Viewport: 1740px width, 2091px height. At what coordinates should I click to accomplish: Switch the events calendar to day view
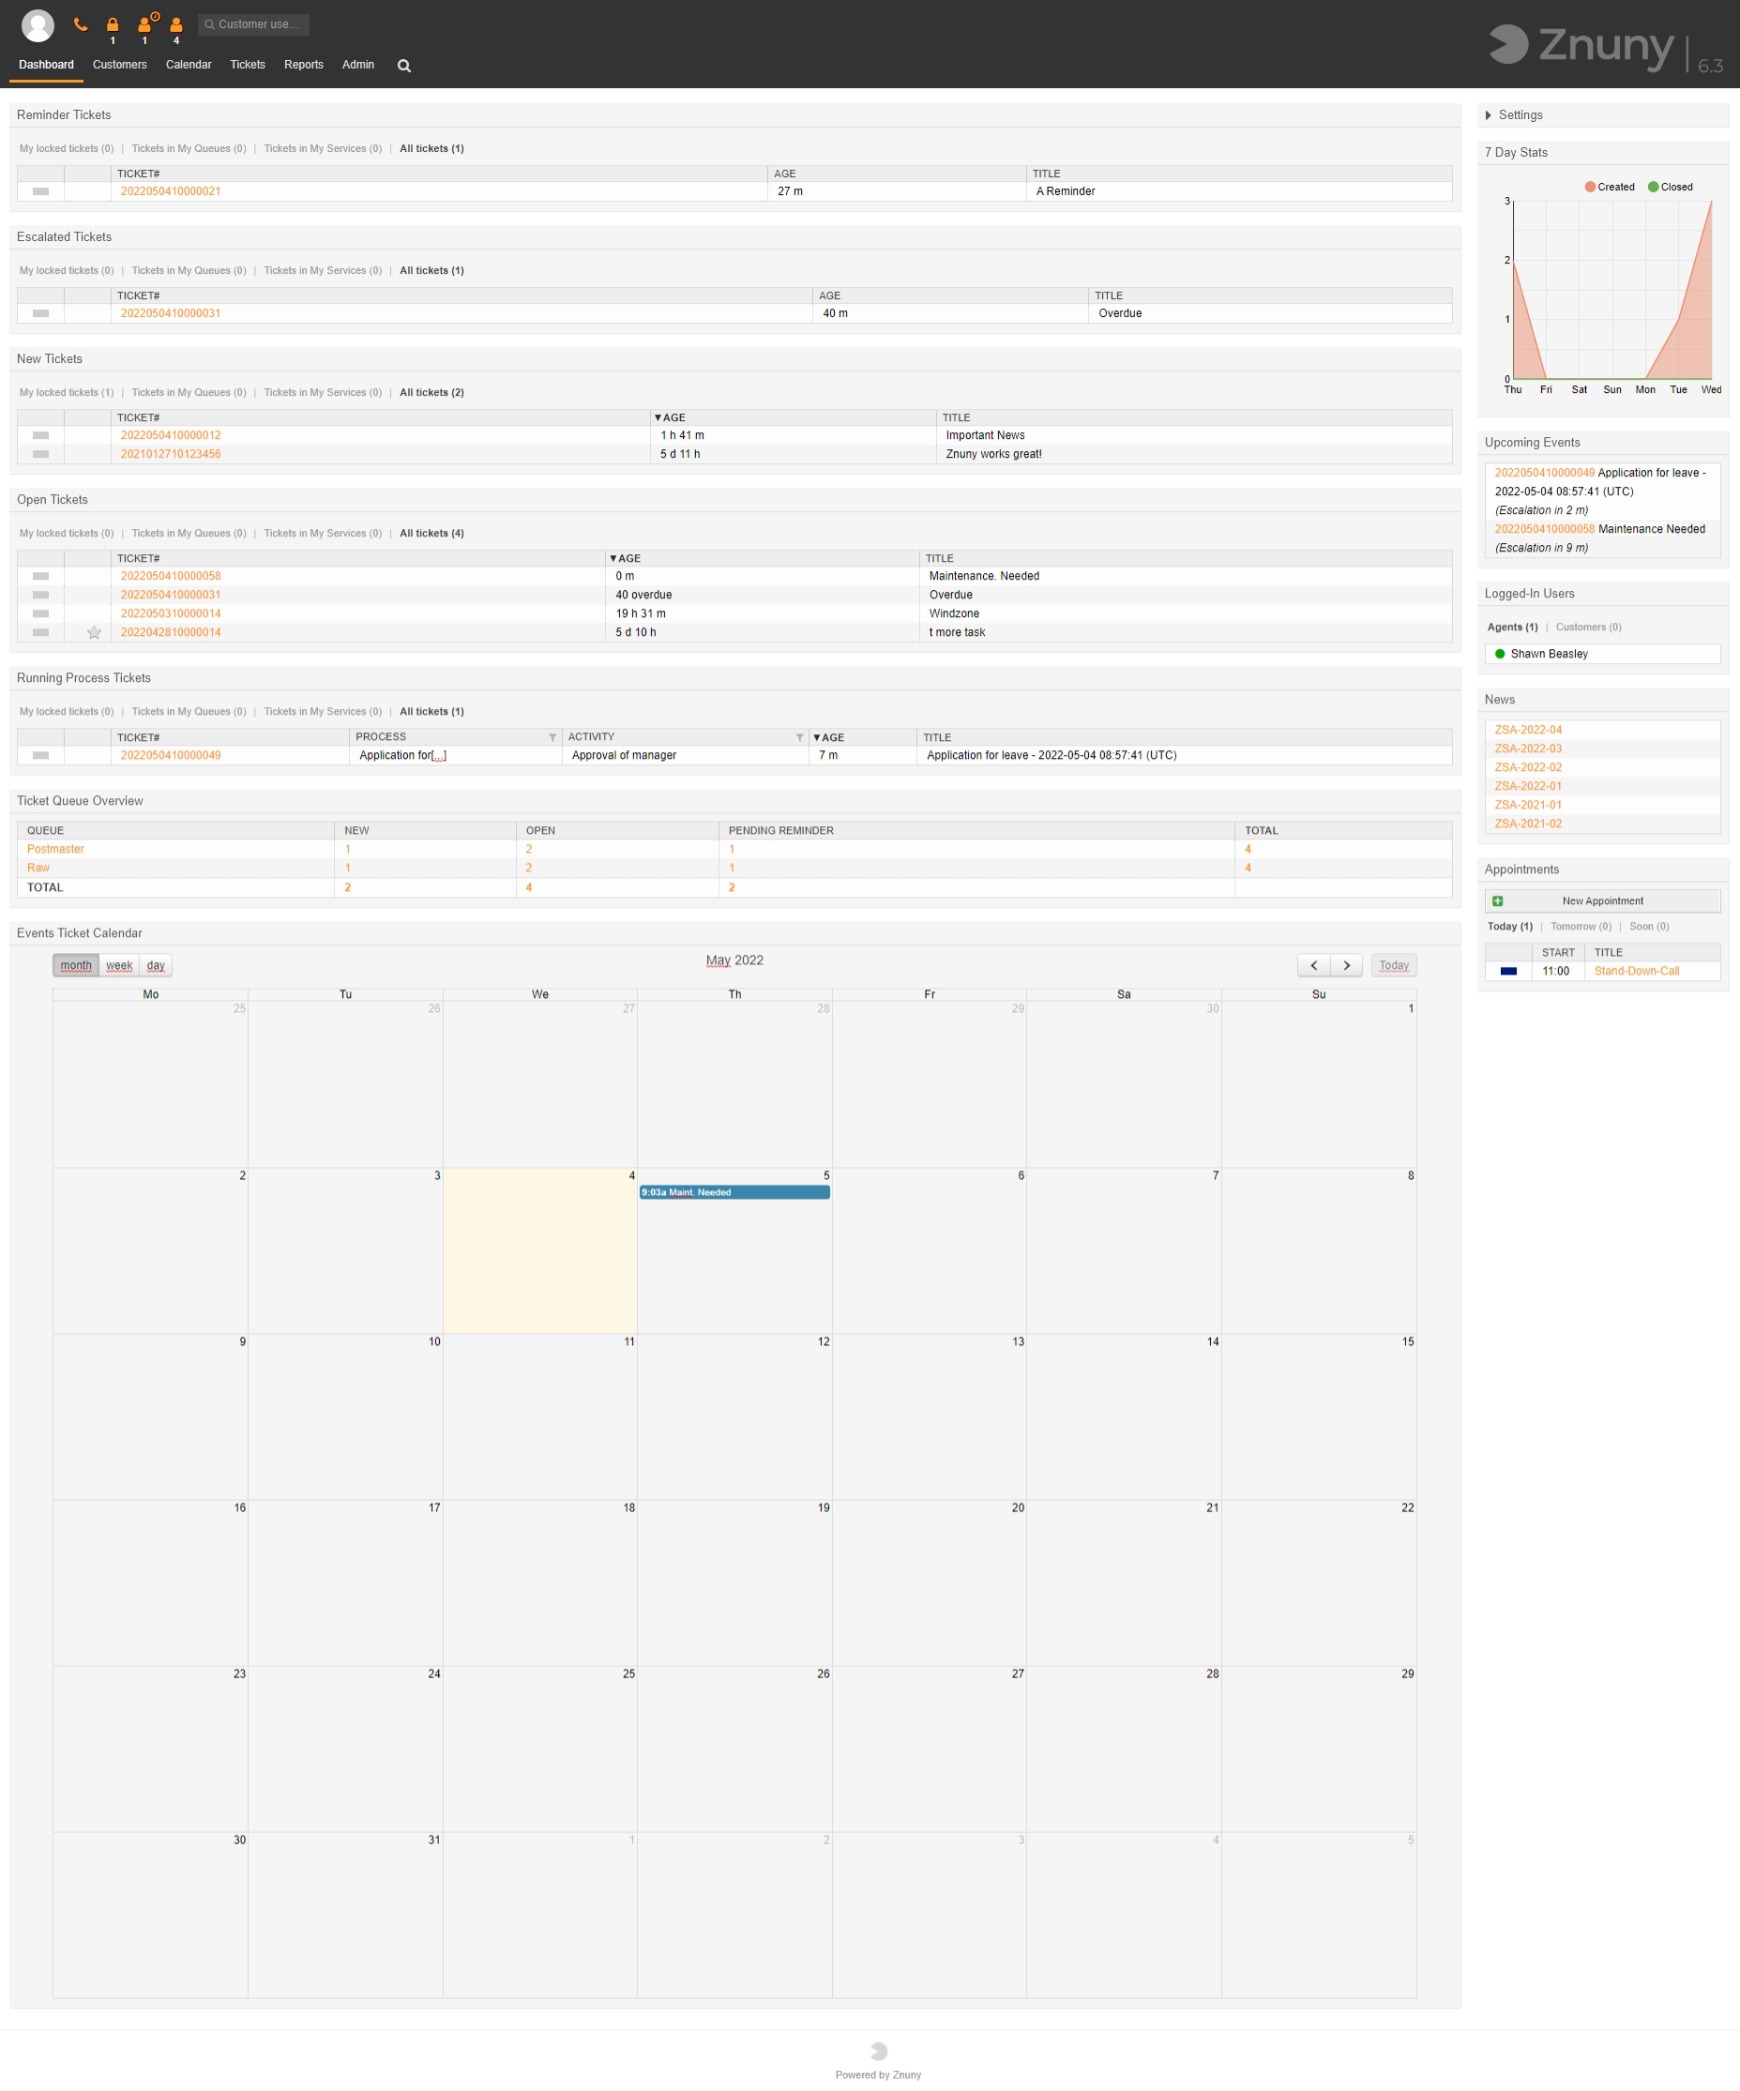coord(156,965)
